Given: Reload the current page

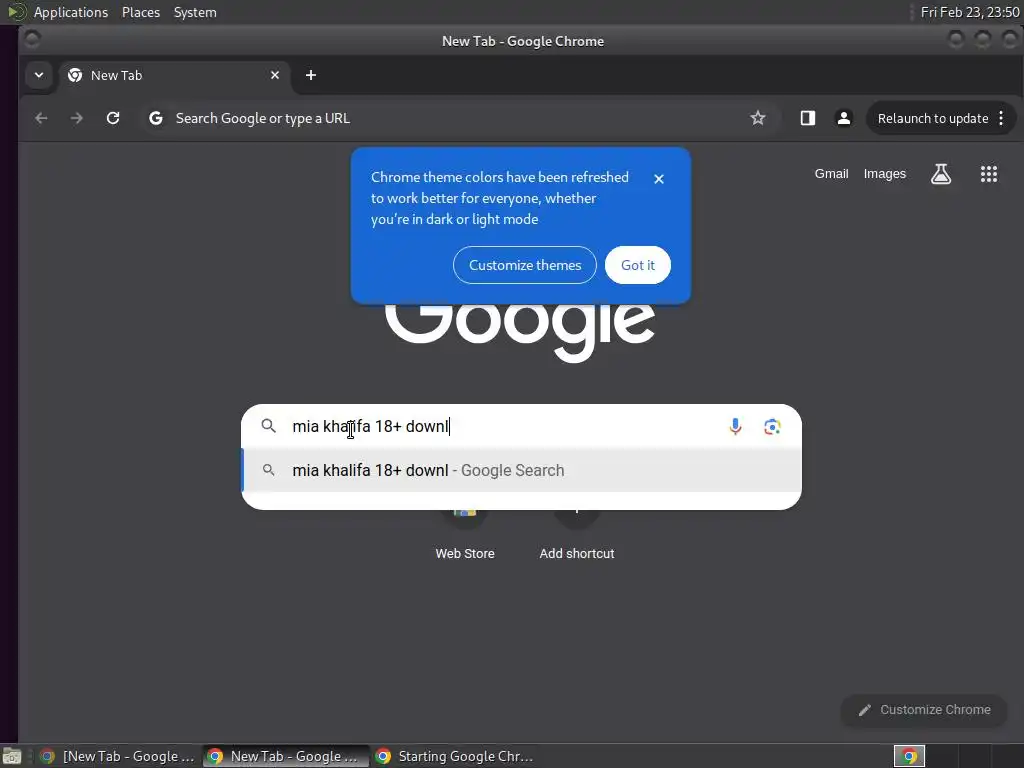Looking at the screenshot, I should 113,118.
